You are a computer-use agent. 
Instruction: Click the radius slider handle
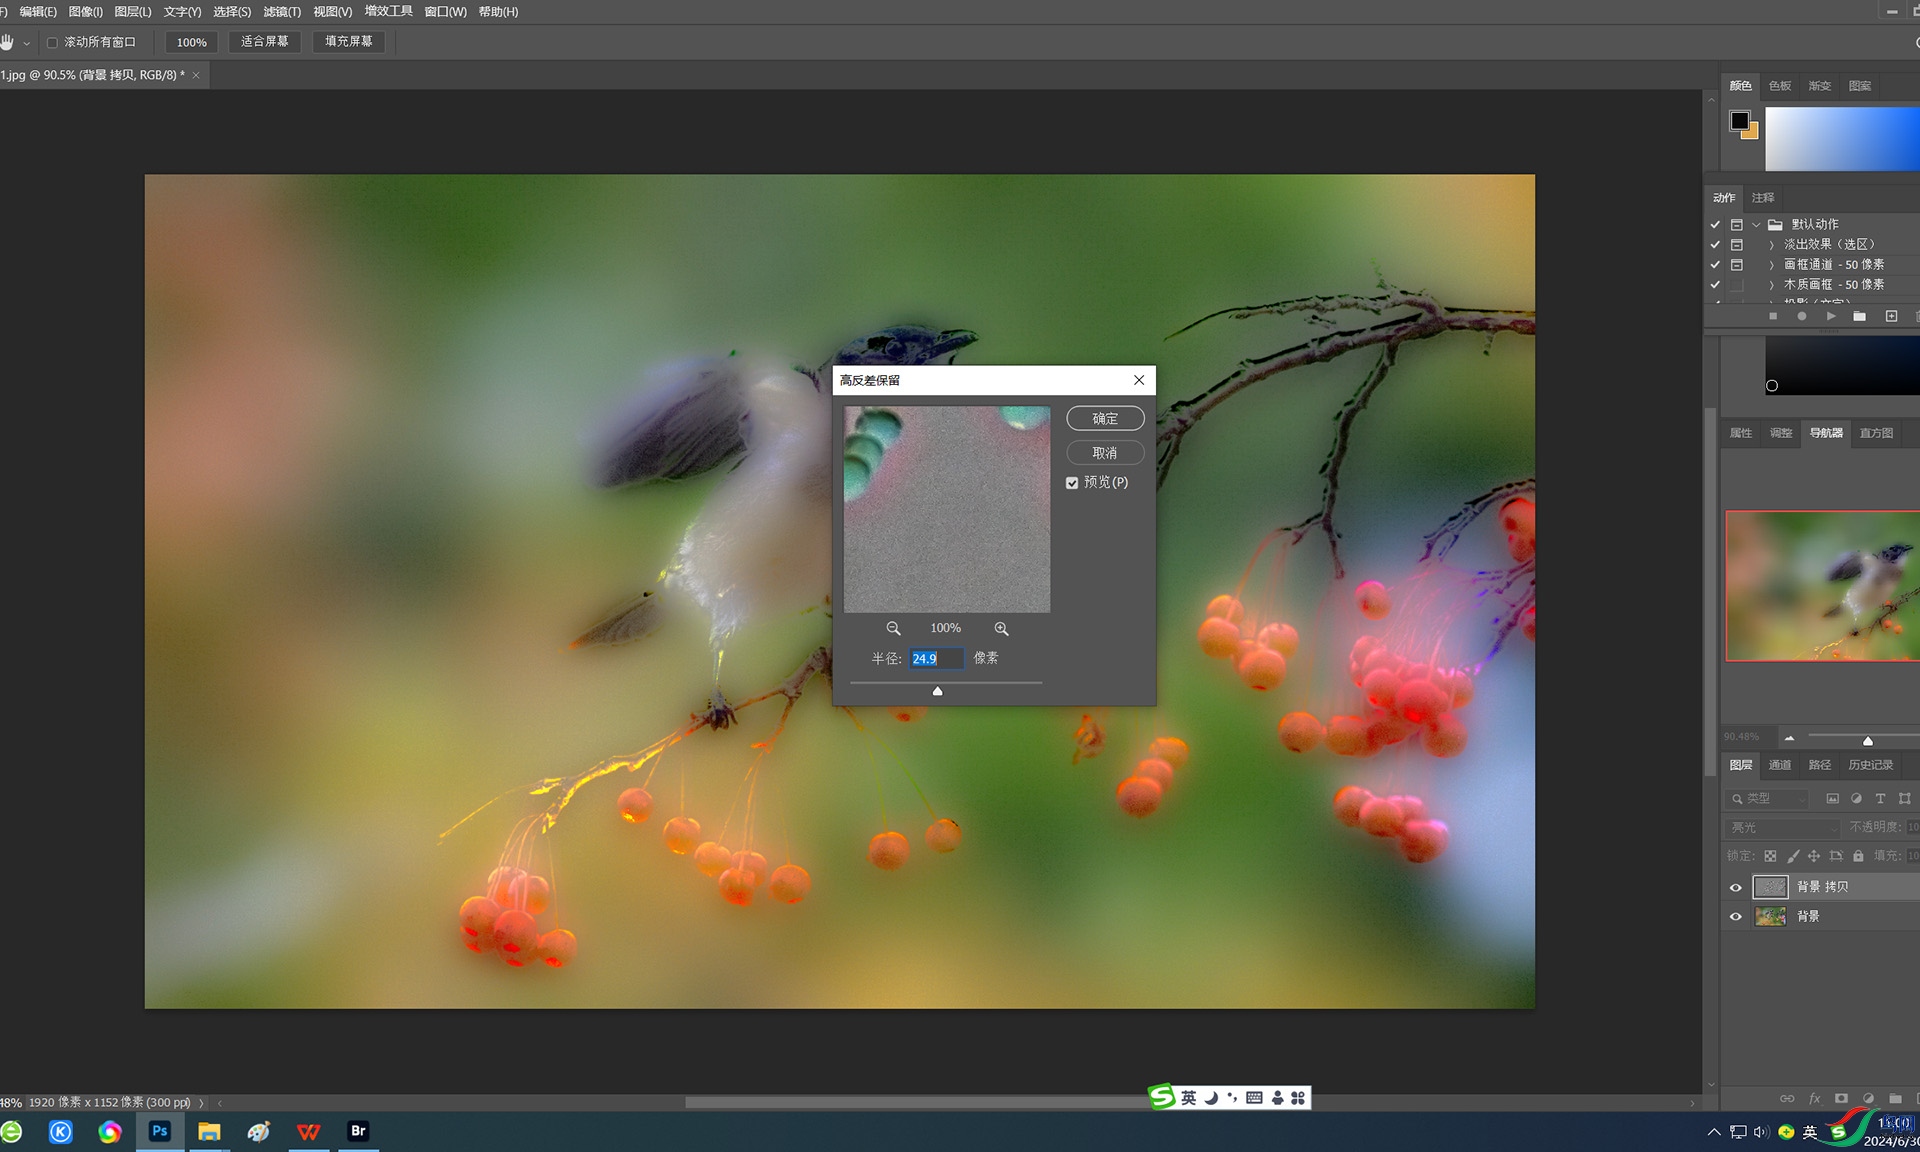937,691
